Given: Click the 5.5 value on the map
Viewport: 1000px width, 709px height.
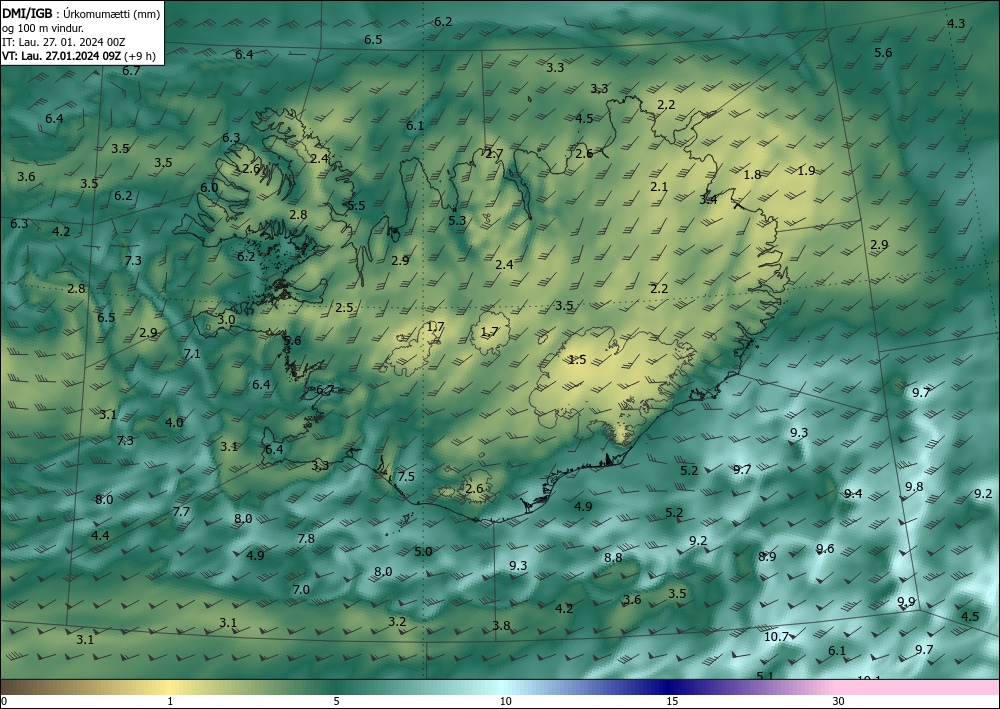Looking at the screenshot, I should point(356,205).
